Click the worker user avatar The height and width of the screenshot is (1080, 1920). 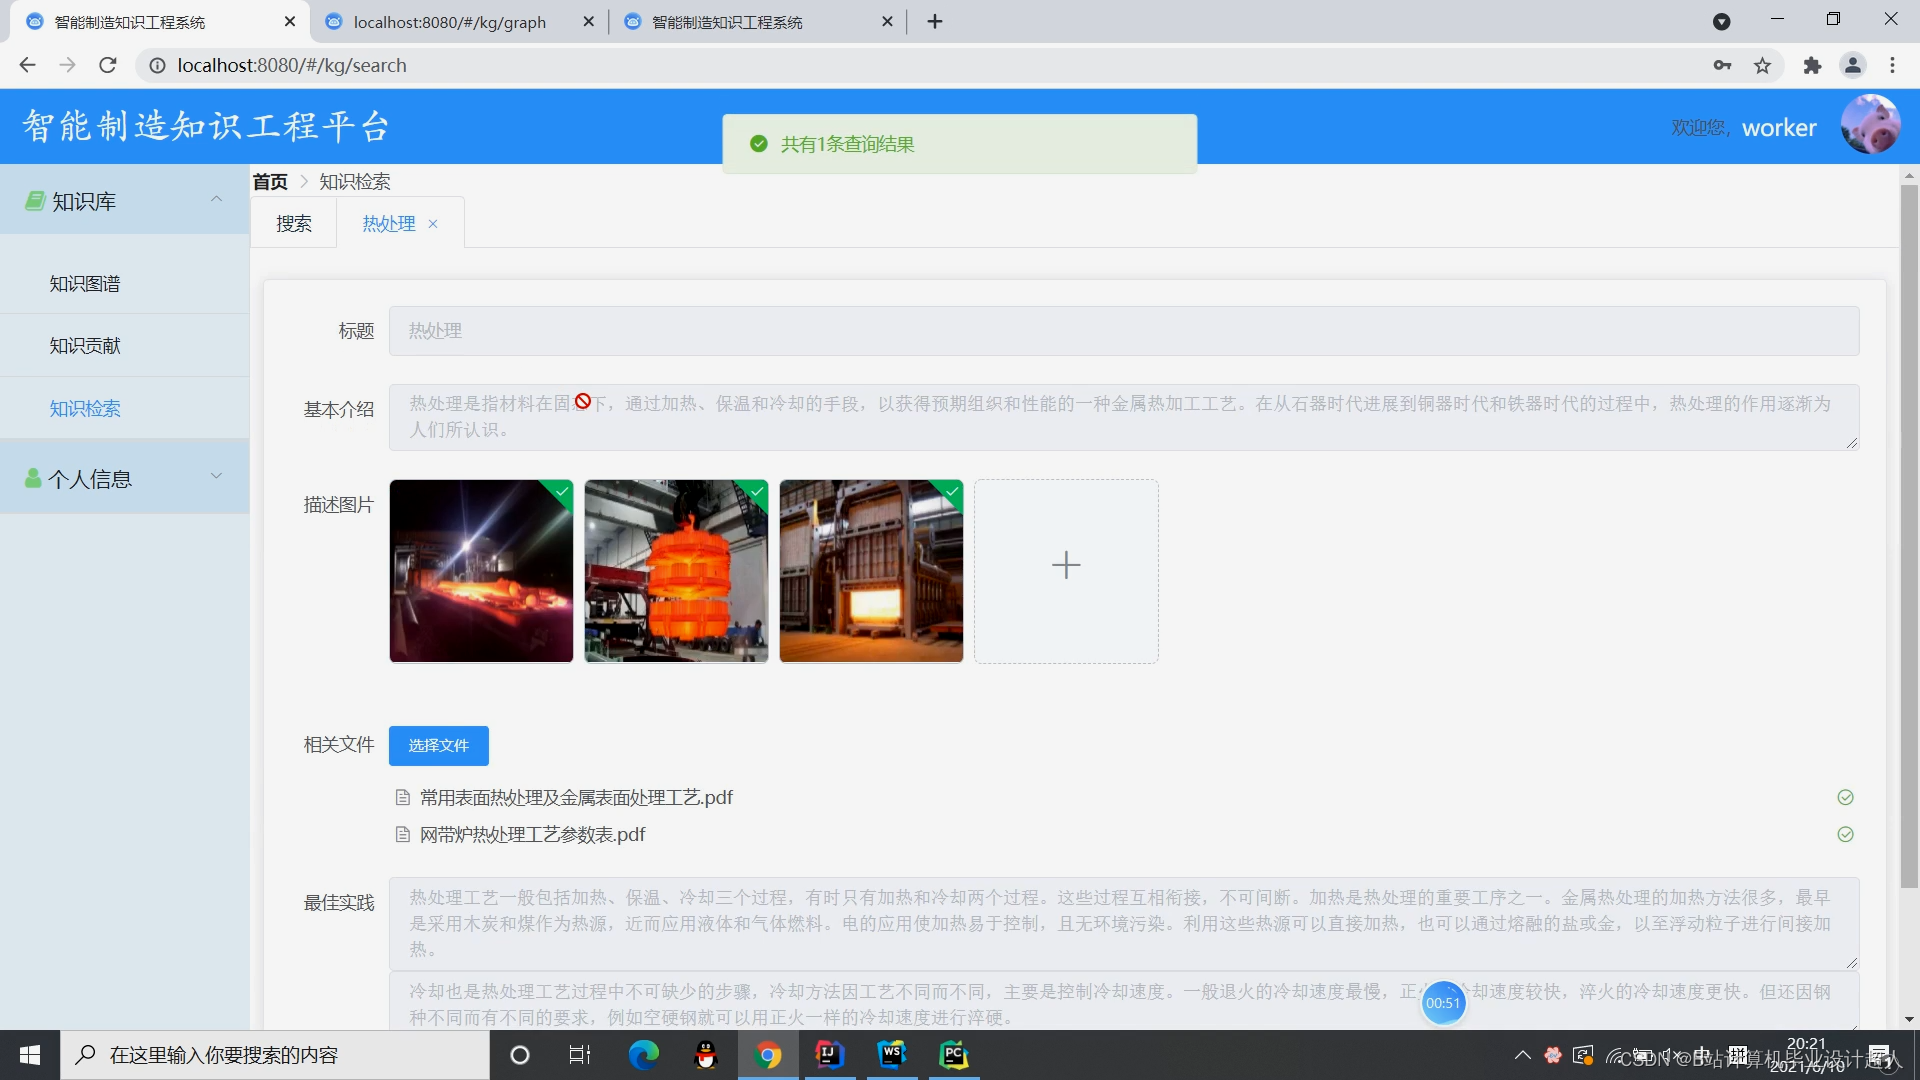click(x=1869, y=126)
